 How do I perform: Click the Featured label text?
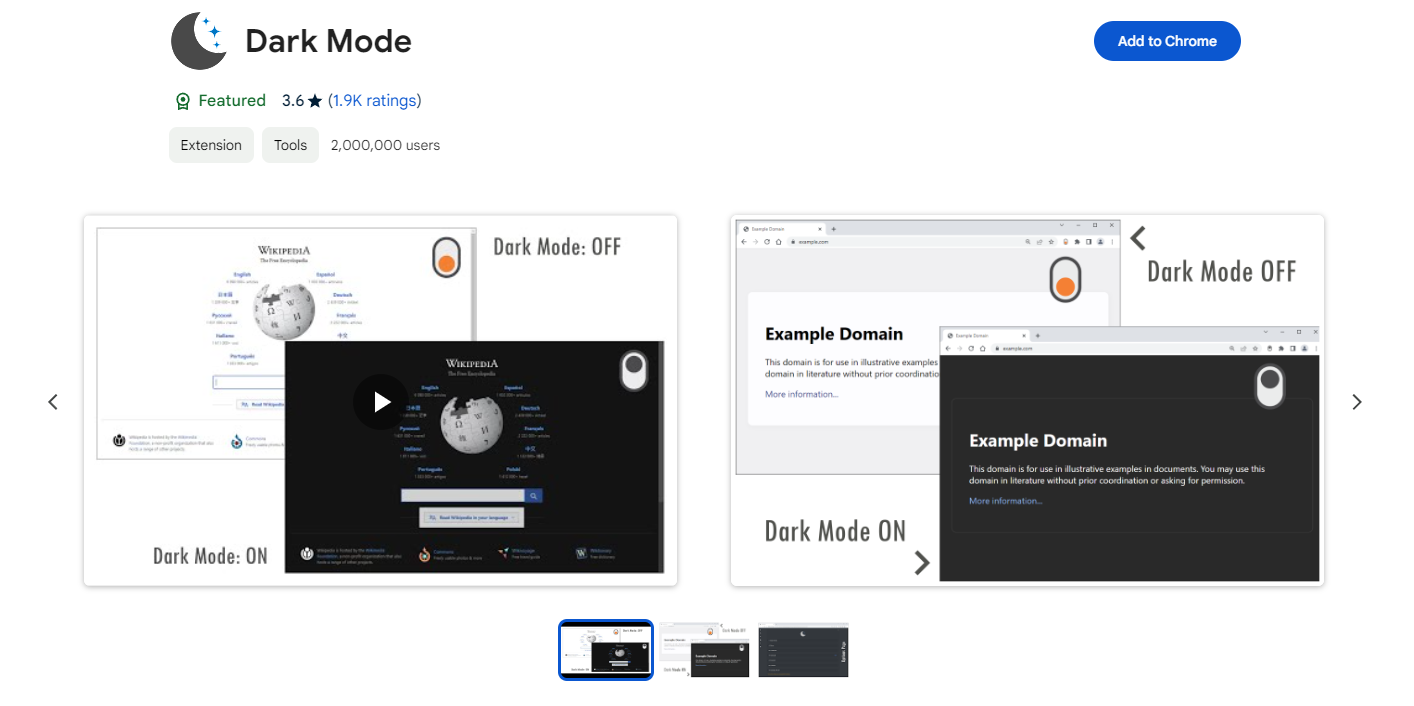[x=232, y=100]
